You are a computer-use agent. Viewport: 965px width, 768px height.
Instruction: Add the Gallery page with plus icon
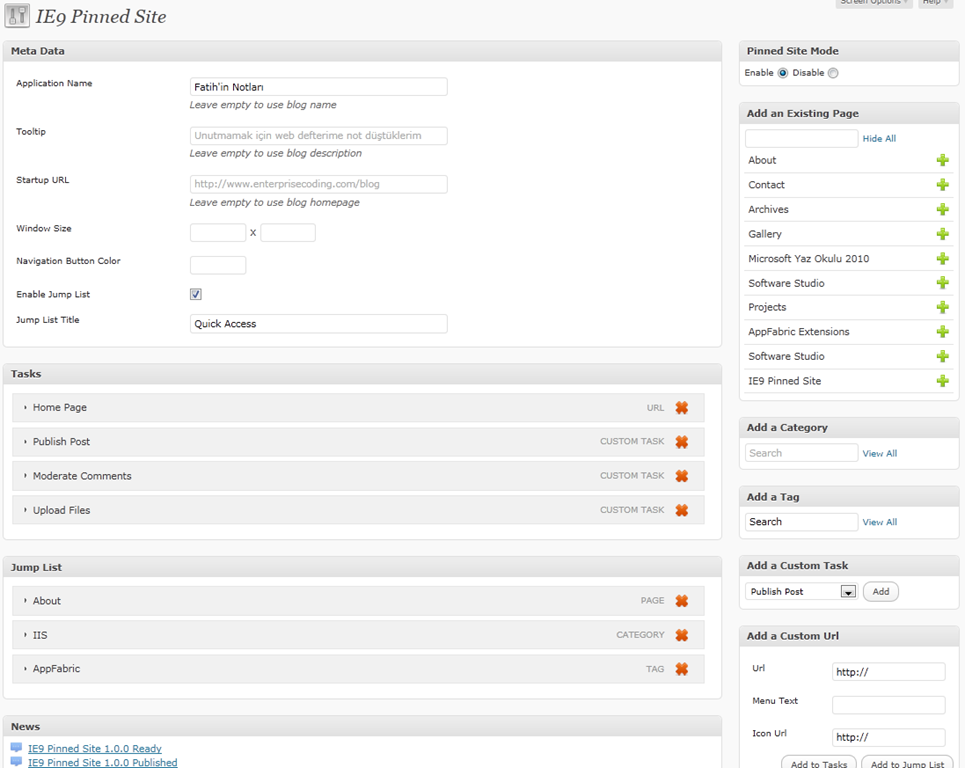(x=942, y=234)
